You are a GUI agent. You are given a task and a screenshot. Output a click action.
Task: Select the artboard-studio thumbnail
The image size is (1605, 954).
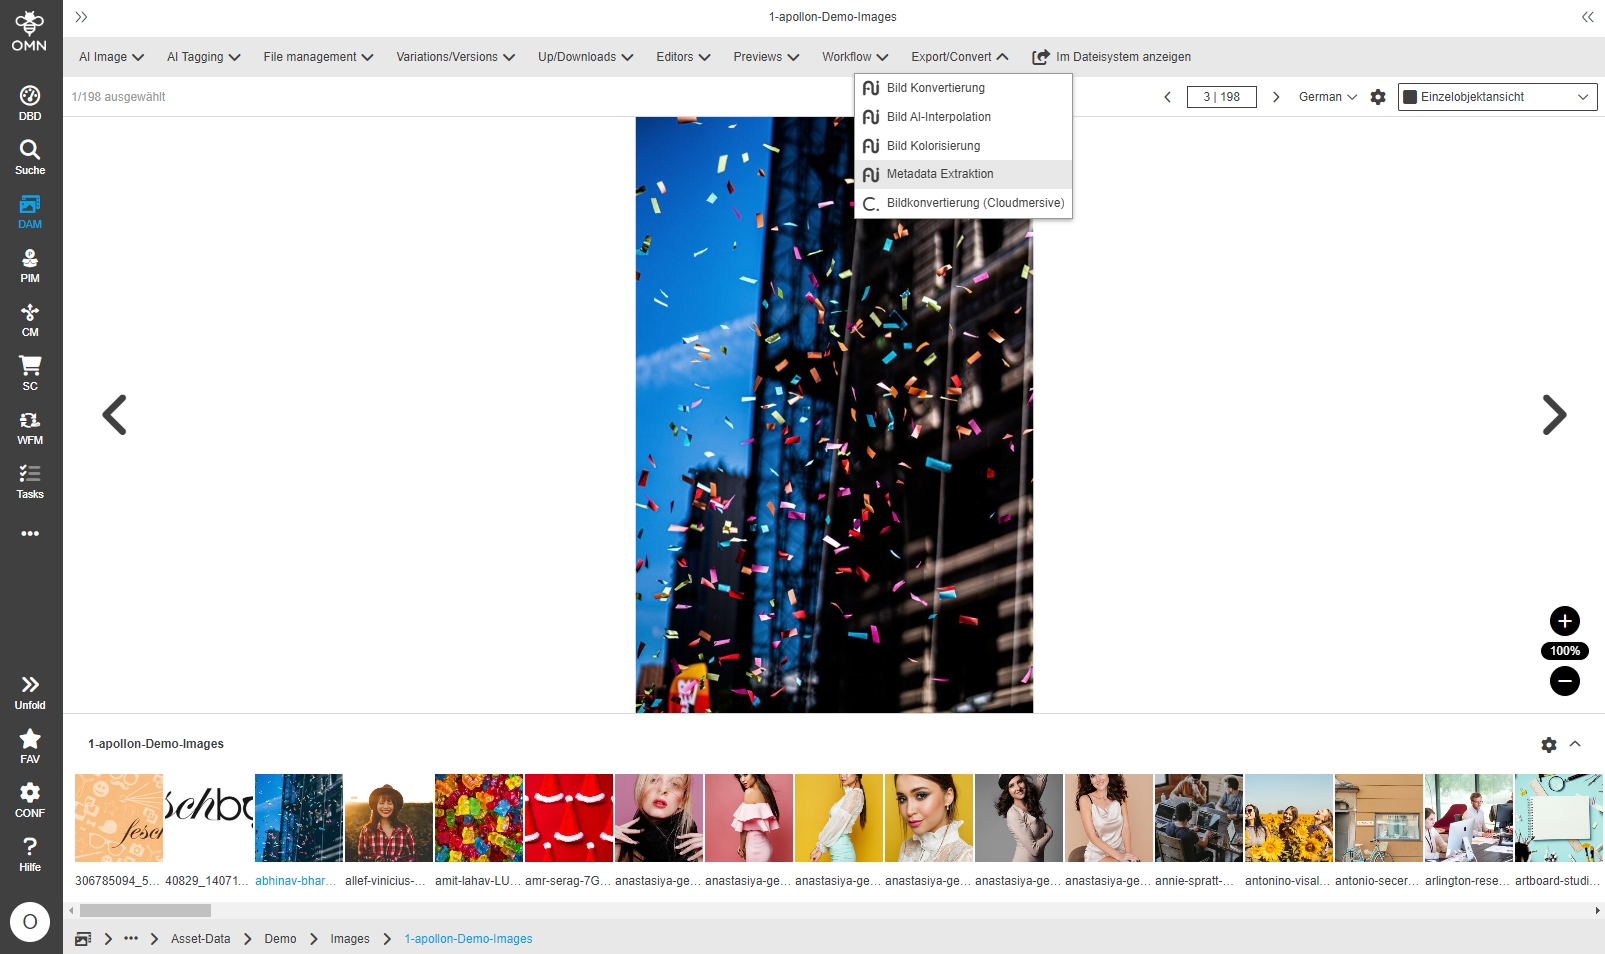1559,818
